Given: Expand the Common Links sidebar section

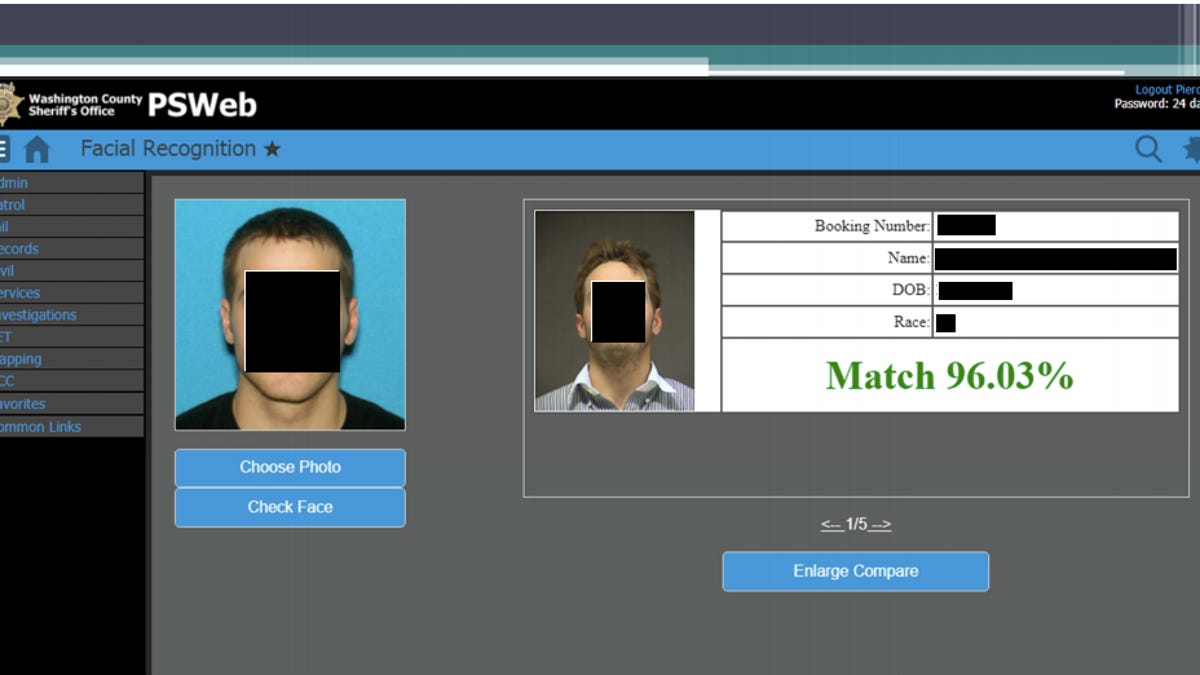Looking at the screenshot, I should coord(40,427).
